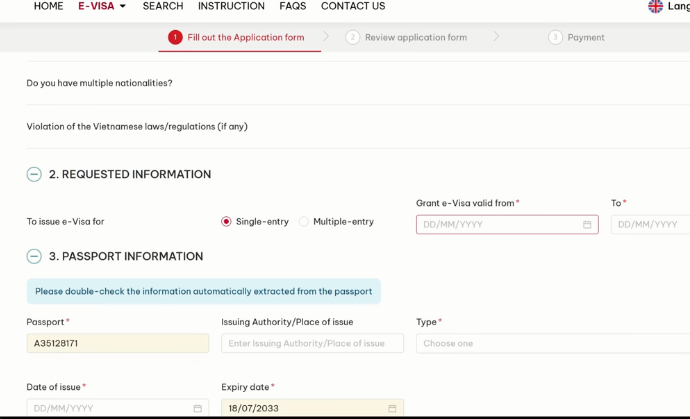The height and width of the screenshot is (419, 690).
Task: Open calendar icon for Expiry date
Action: 392,408
